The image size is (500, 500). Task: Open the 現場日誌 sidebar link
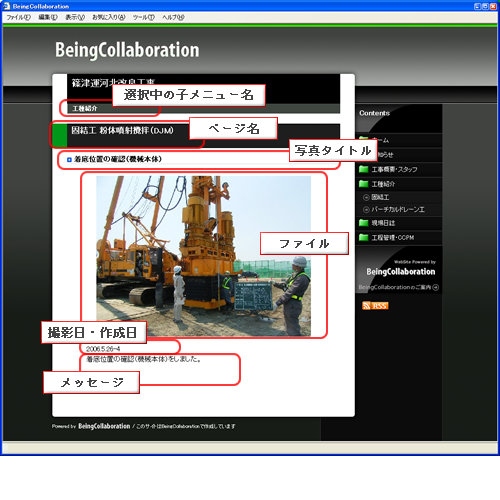pyautogui.click(x=383, y=223)
